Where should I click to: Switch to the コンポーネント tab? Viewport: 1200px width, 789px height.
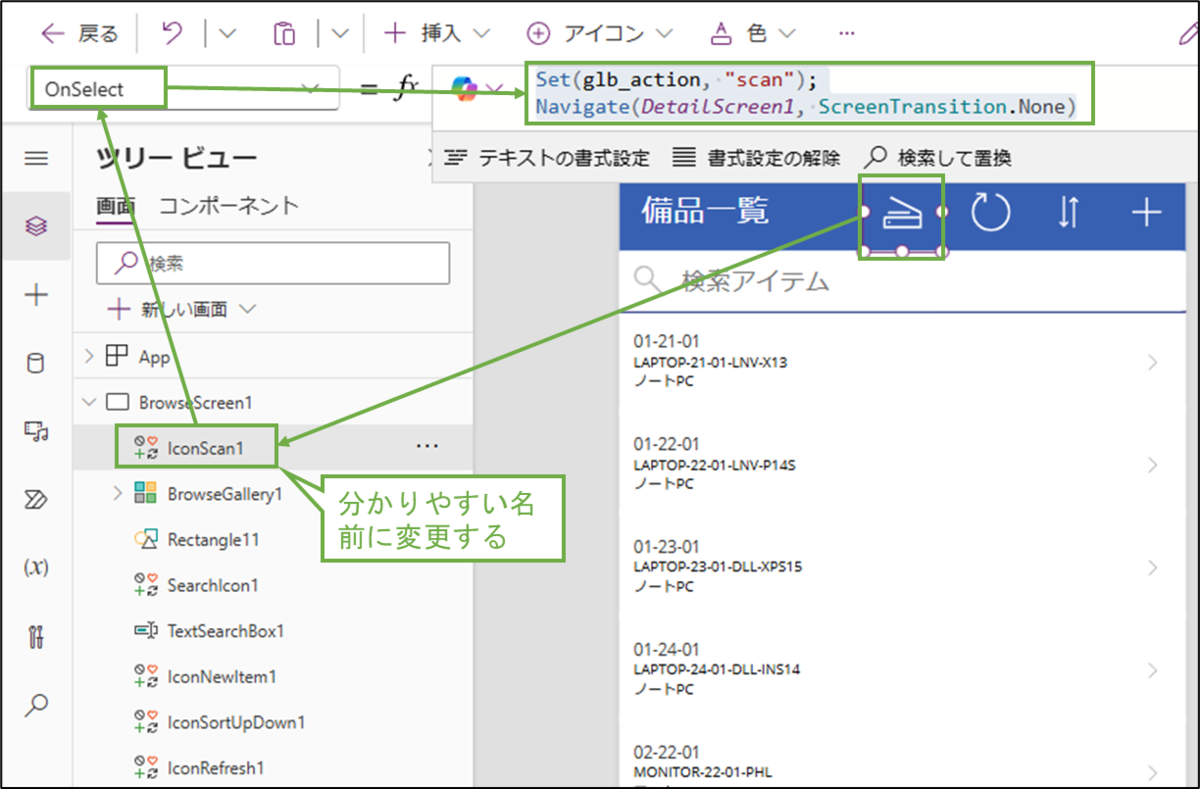pyautogui.click(x=229, y=206)
